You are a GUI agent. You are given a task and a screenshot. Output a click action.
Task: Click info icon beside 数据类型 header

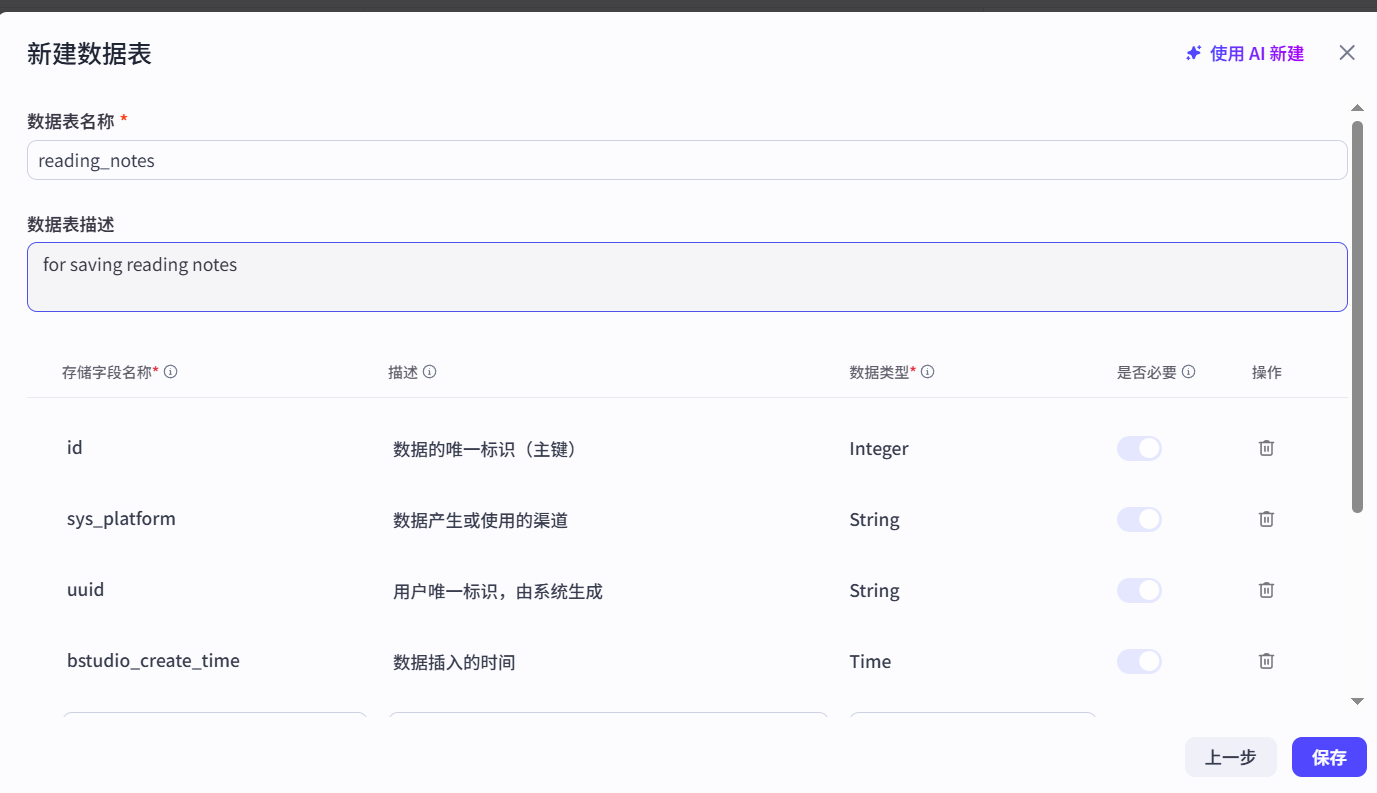pyautogui.click(x=928, y=372)
